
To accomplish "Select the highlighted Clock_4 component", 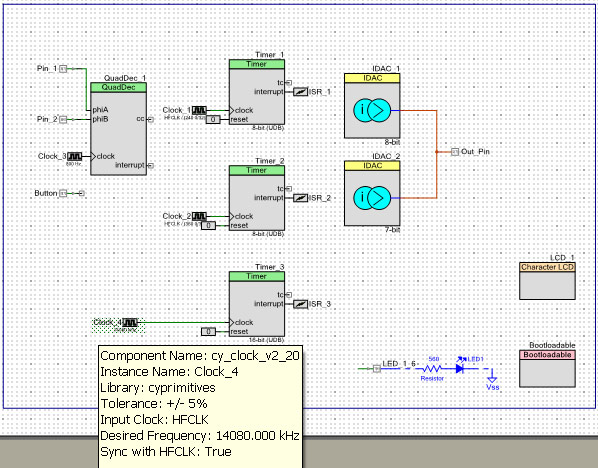I will [119, 325].
